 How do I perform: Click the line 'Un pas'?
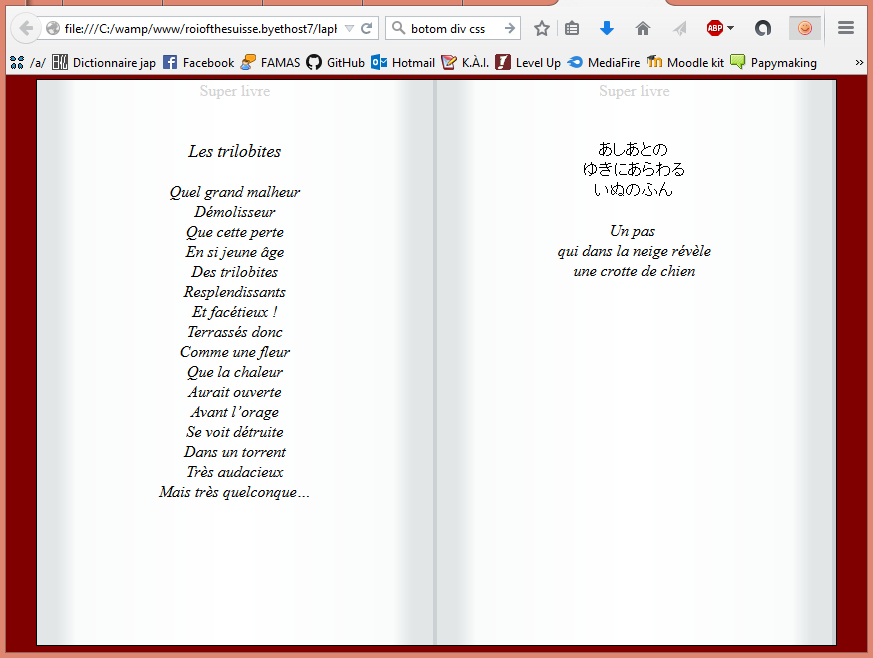tap(632, 231)
